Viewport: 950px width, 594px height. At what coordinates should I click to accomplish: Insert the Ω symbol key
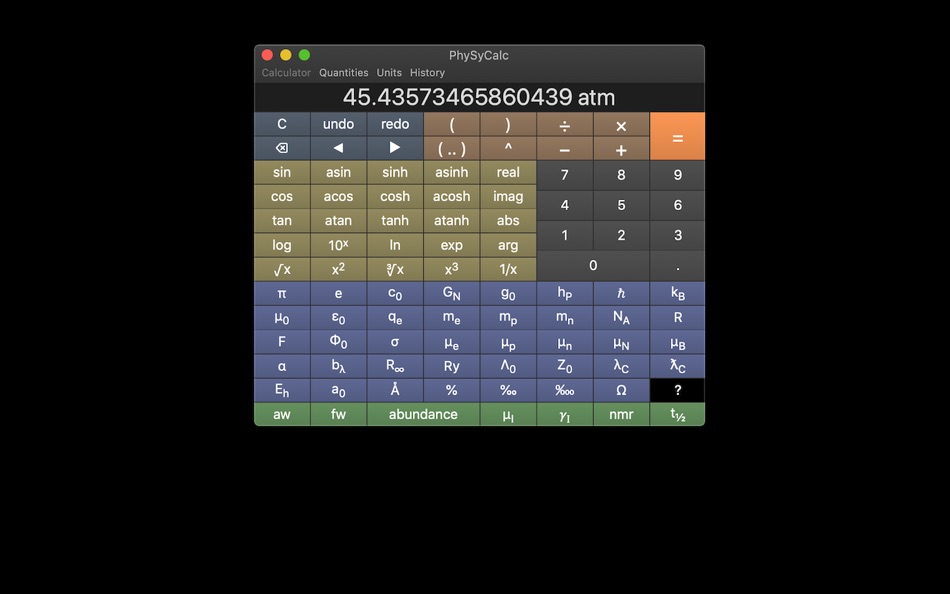click(x=621, y=390)
